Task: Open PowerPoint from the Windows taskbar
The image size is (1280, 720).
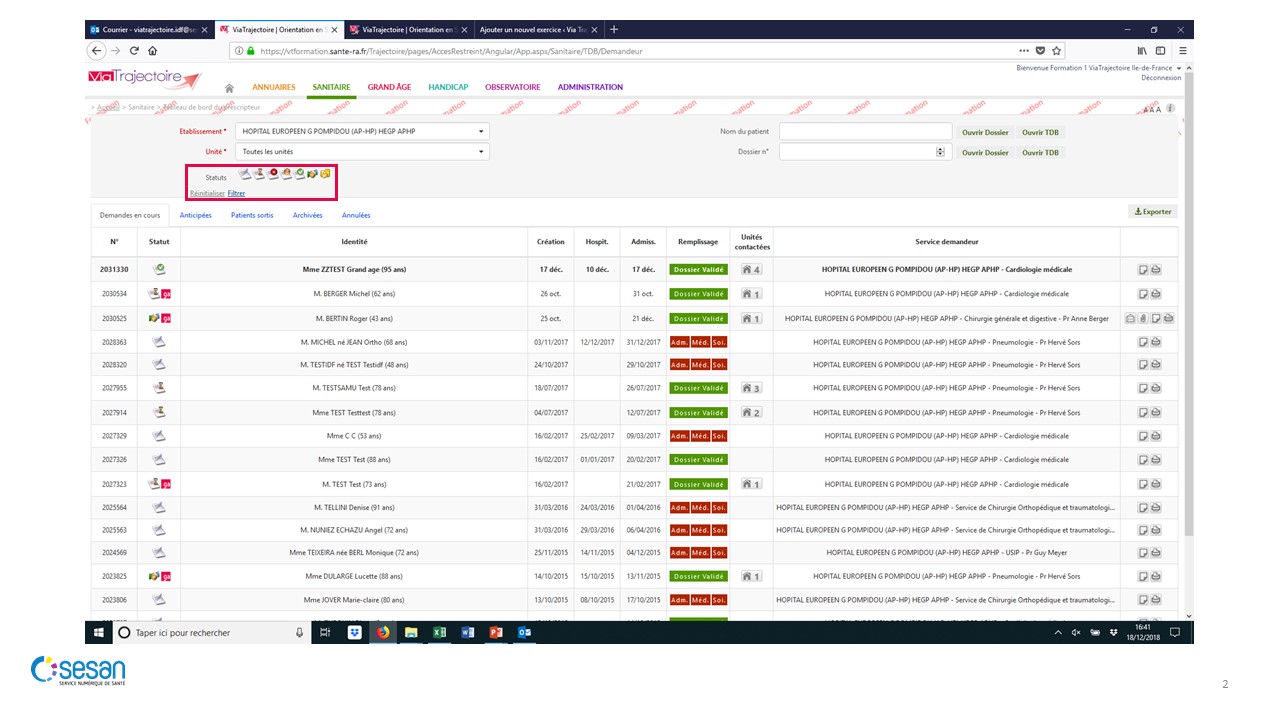Action: 494,633
